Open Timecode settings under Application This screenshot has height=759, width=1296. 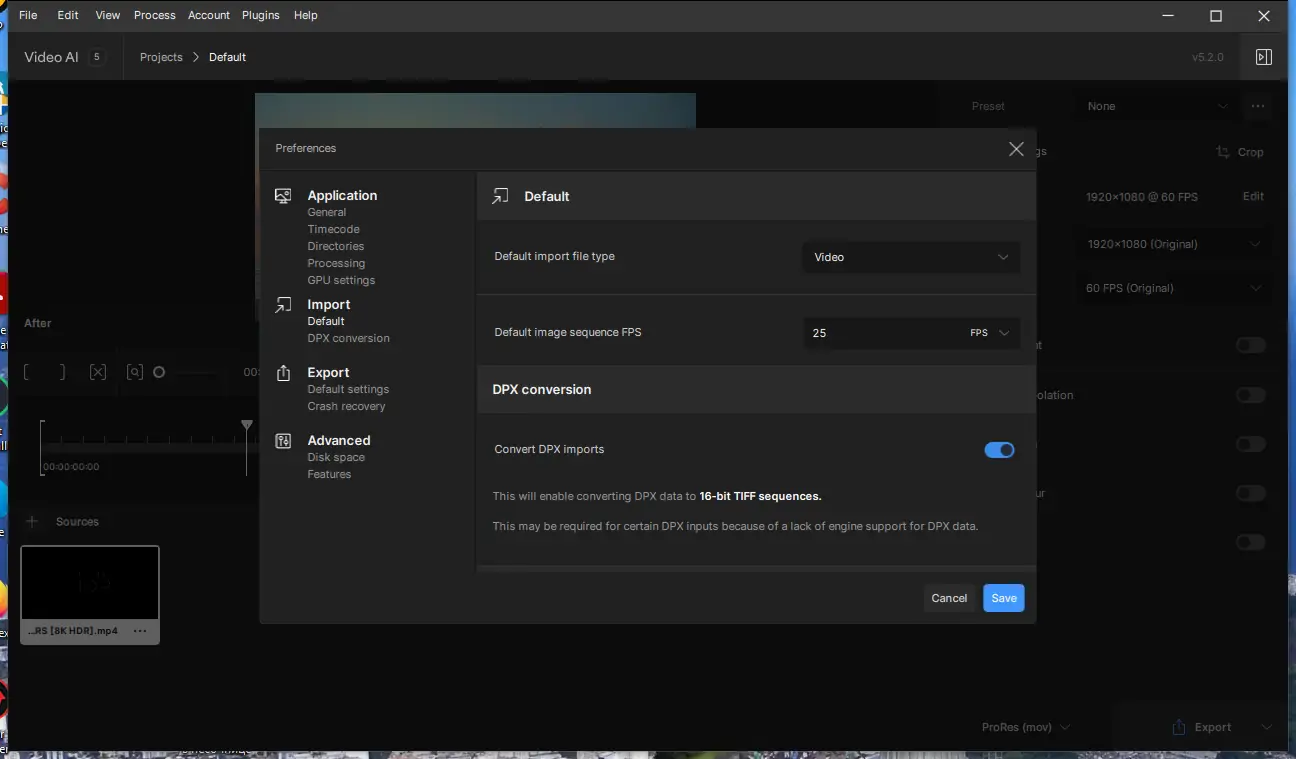coord(333,230)
